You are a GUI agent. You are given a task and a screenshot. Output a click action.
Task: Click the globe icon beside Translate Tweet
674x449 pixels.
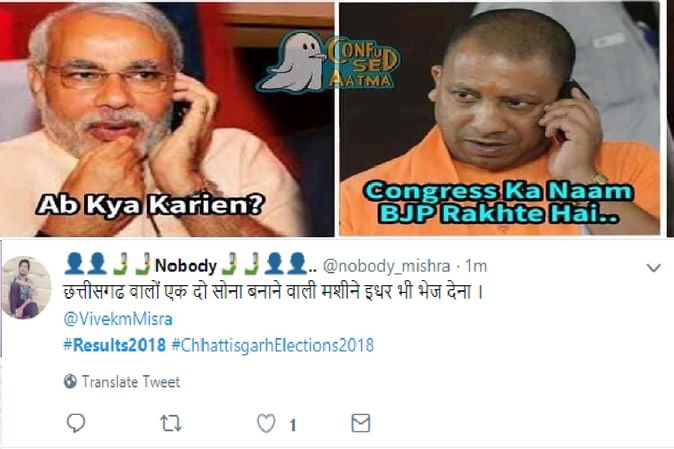[70, 381]
